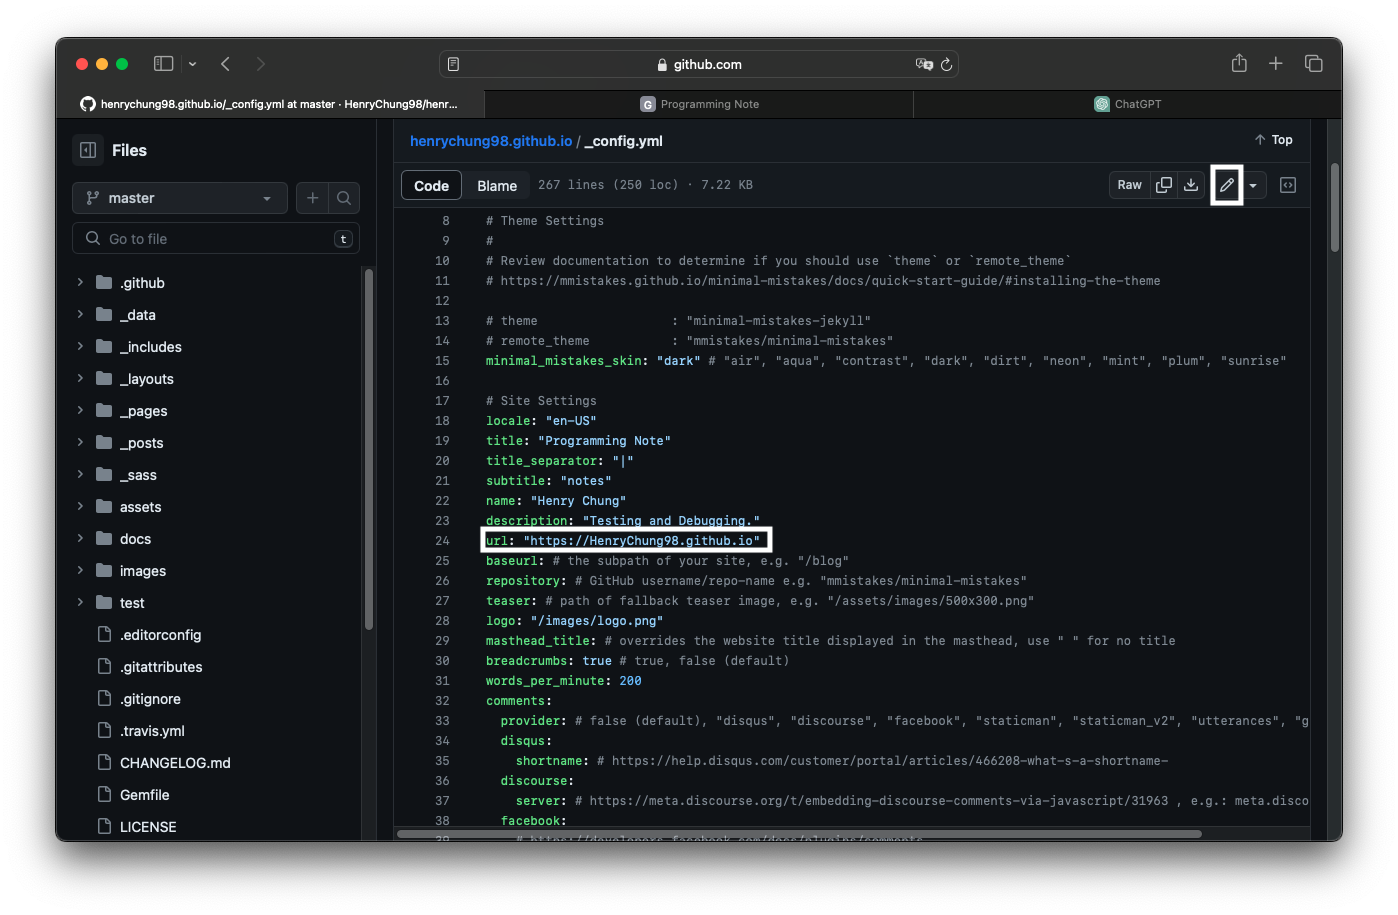Open the docs folder
Image resolution: width=1398 pixels, height=915 pixels.
[x=135, y=539]
